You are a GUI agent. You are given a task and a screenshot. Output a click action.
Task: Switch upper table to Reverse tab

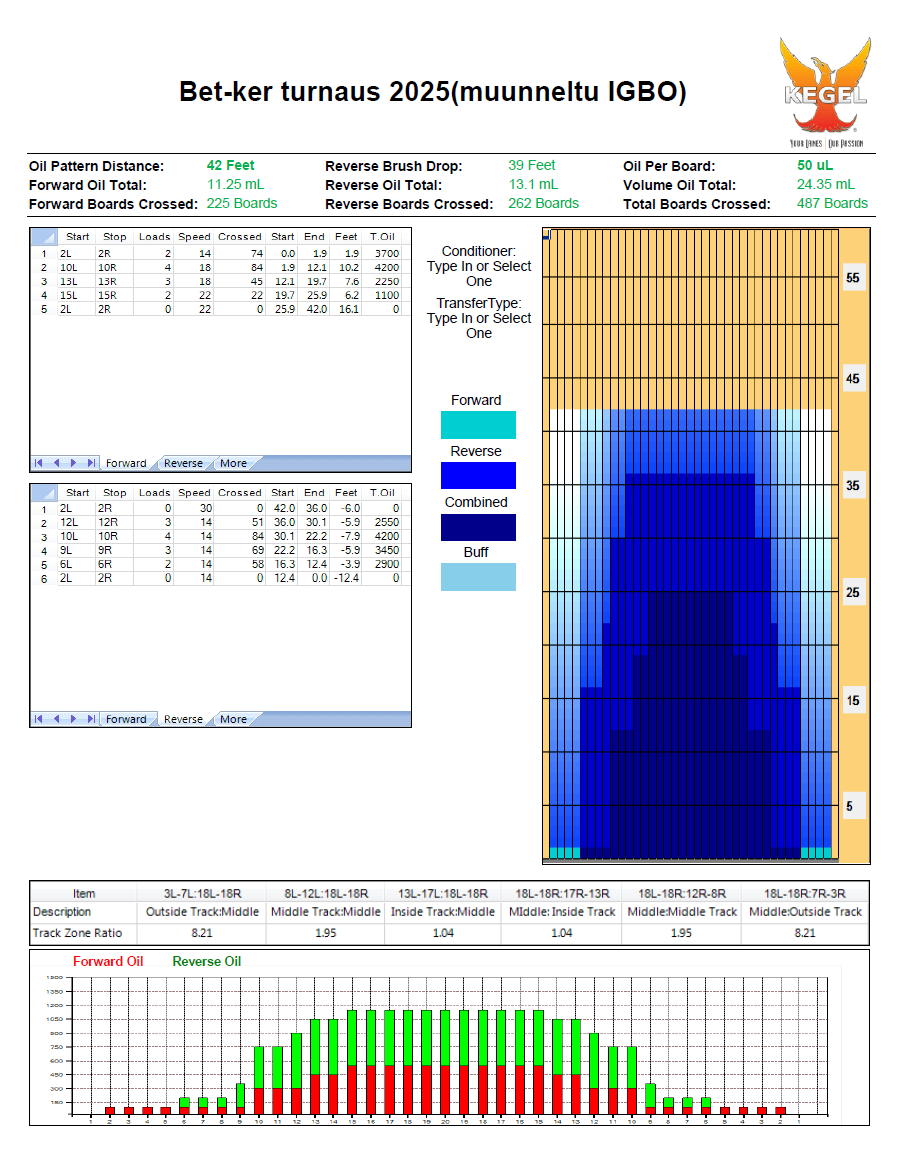coord(183,464)
